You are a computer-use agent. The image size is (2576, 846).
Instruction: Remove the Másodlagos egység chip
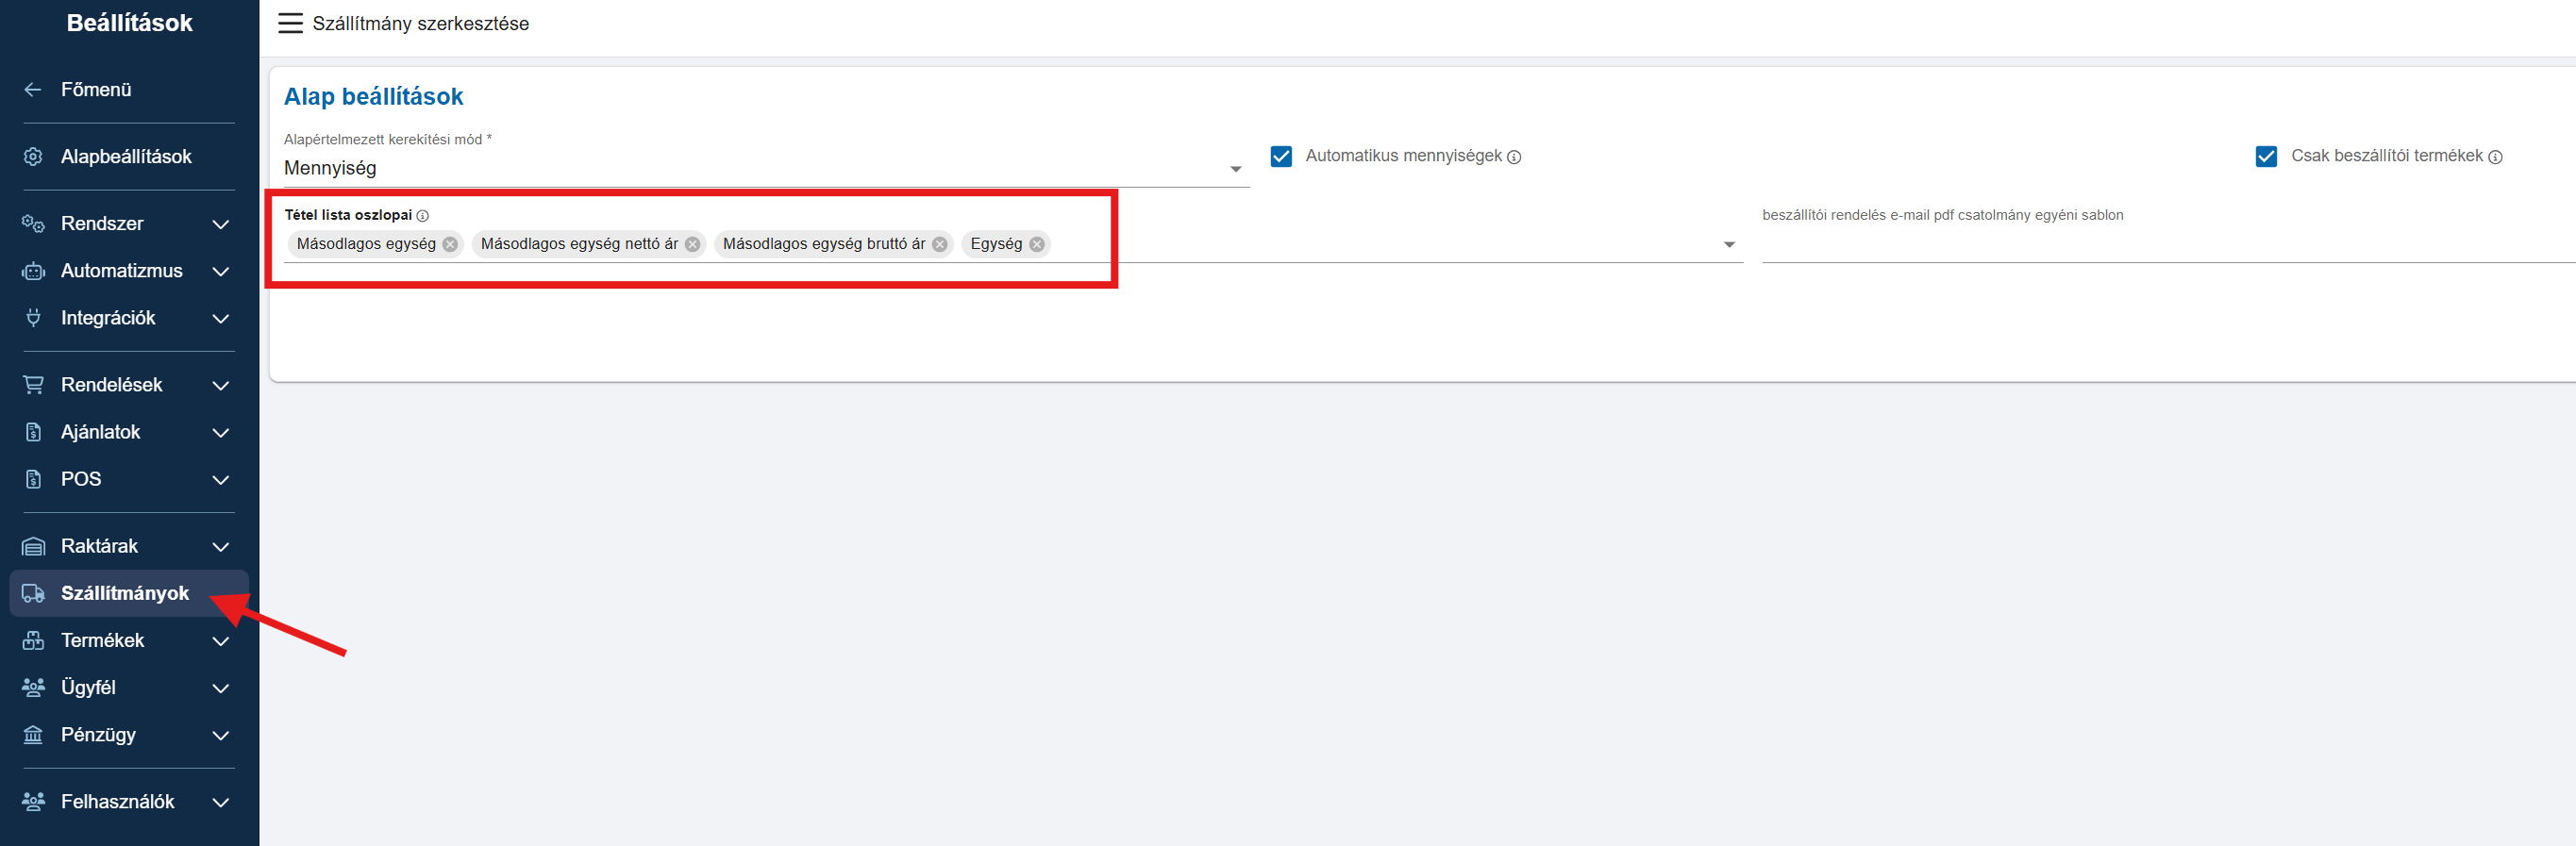click(450, 244)
